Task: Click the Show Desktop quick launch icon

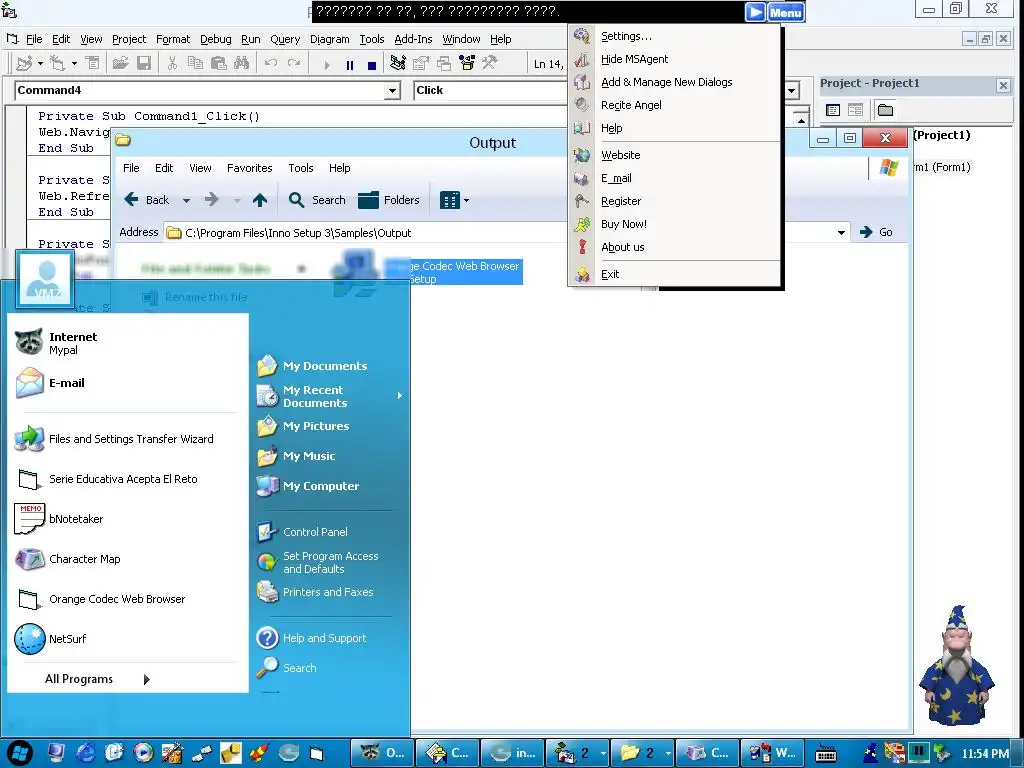Action: pyautogui.click(x=56, y=753)
